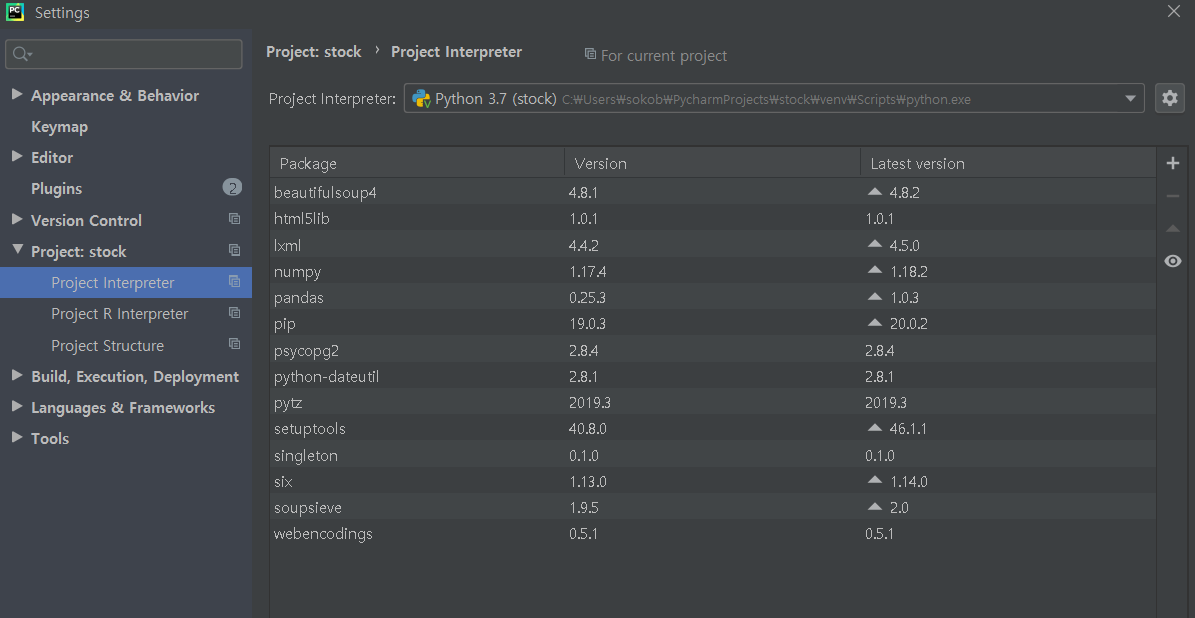The width and height of the screenshot is (1195, 618).
Task: Close the Settings dialog
Action: (x=1174, y=11)
